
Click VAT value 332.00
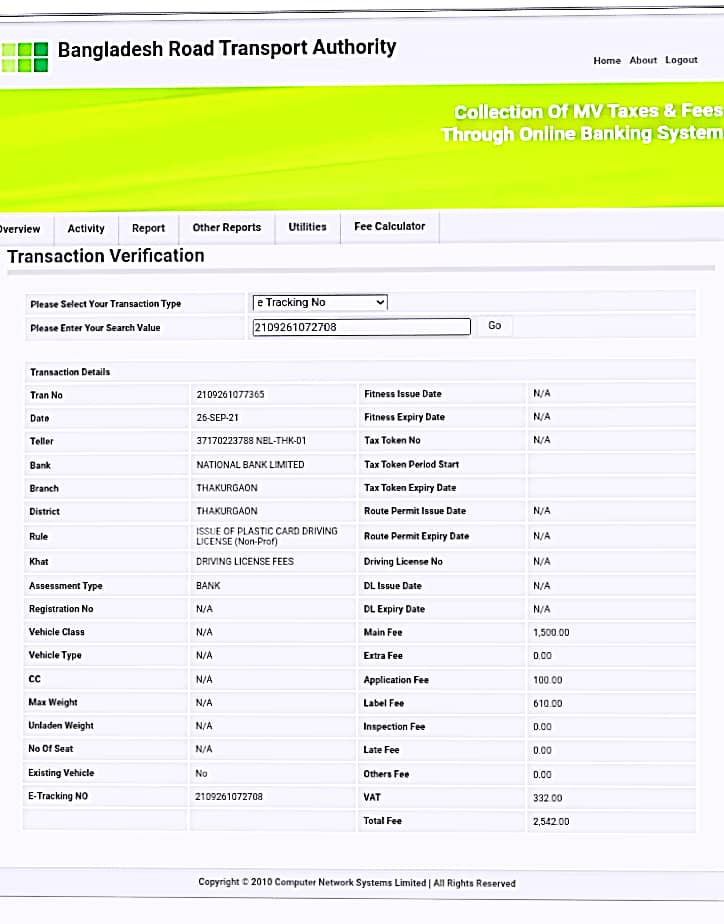coord(547,798)
